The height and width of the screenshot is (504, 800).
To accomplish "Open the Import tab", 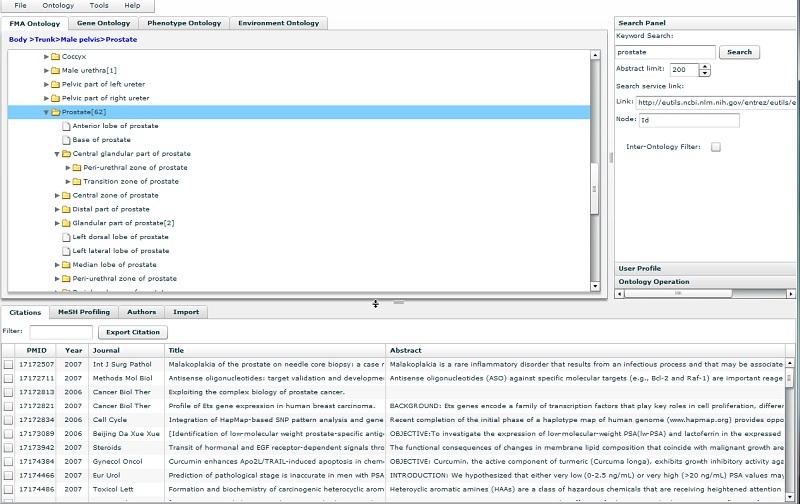I will [186, 312].
